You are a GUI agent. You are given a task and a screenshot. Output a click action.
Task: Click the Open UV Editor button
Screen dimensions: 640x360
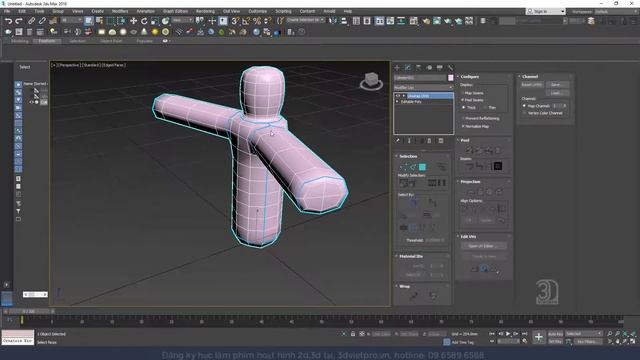(x=484, y=246)
